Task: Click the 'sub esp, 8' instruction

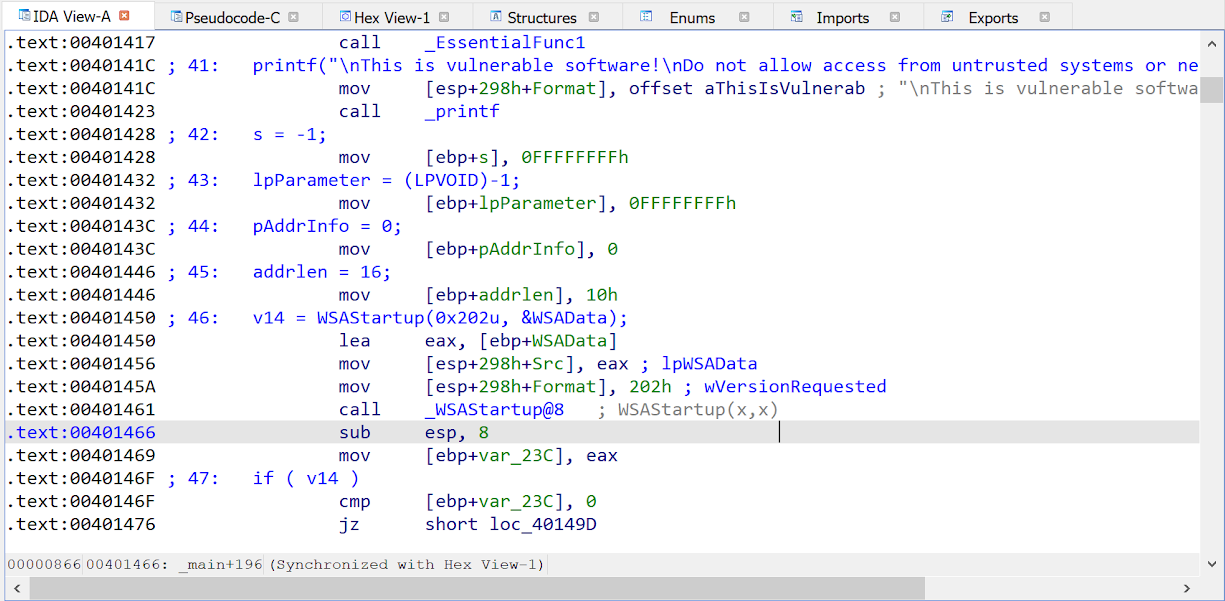Action: (x=414, y=433)
